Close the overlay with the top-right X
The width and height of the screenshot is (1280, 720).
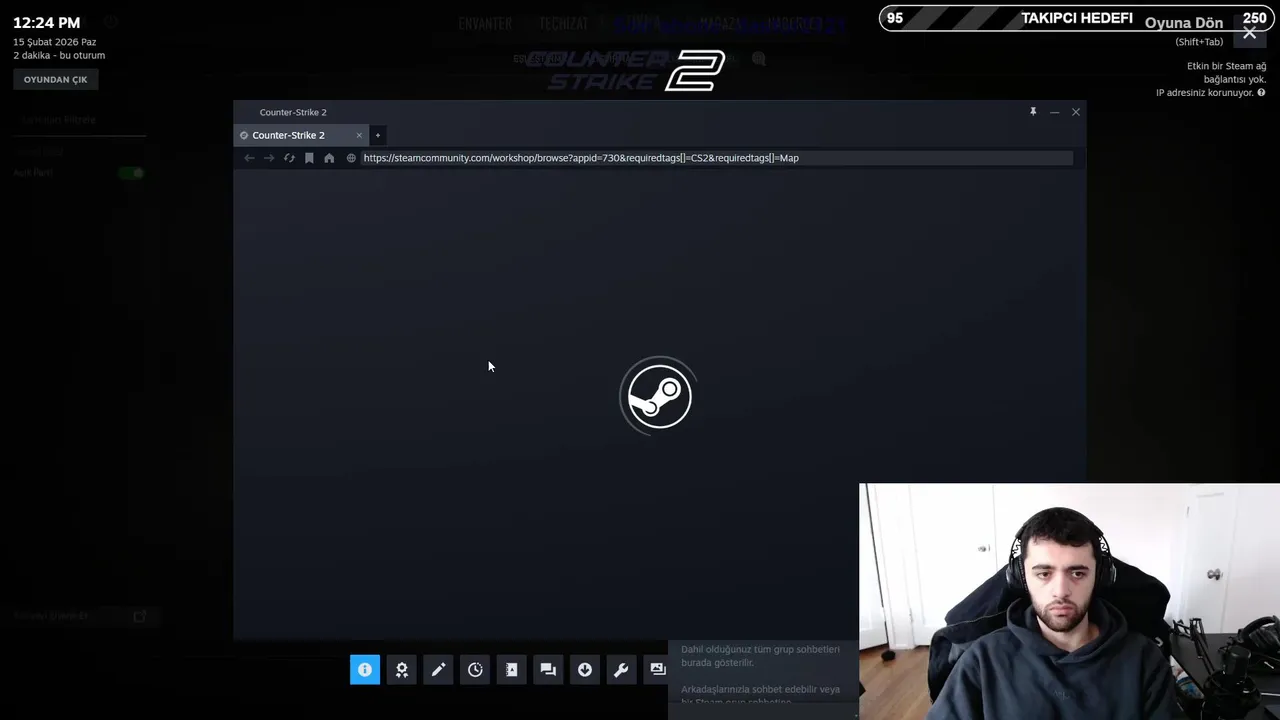click(x=1250, y=33)
